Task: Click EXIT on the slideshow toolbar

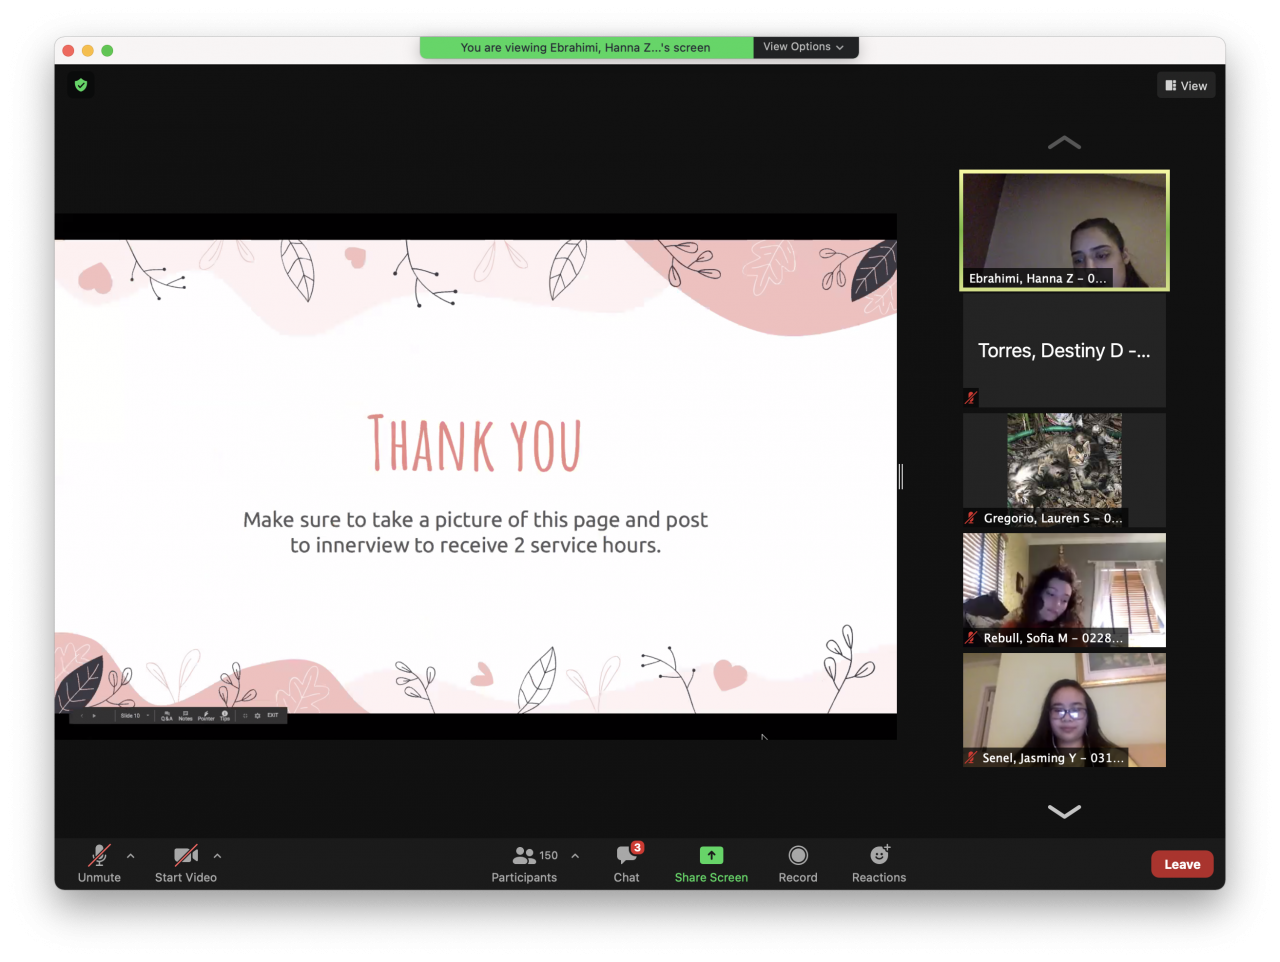Action: tap(273, 716)
